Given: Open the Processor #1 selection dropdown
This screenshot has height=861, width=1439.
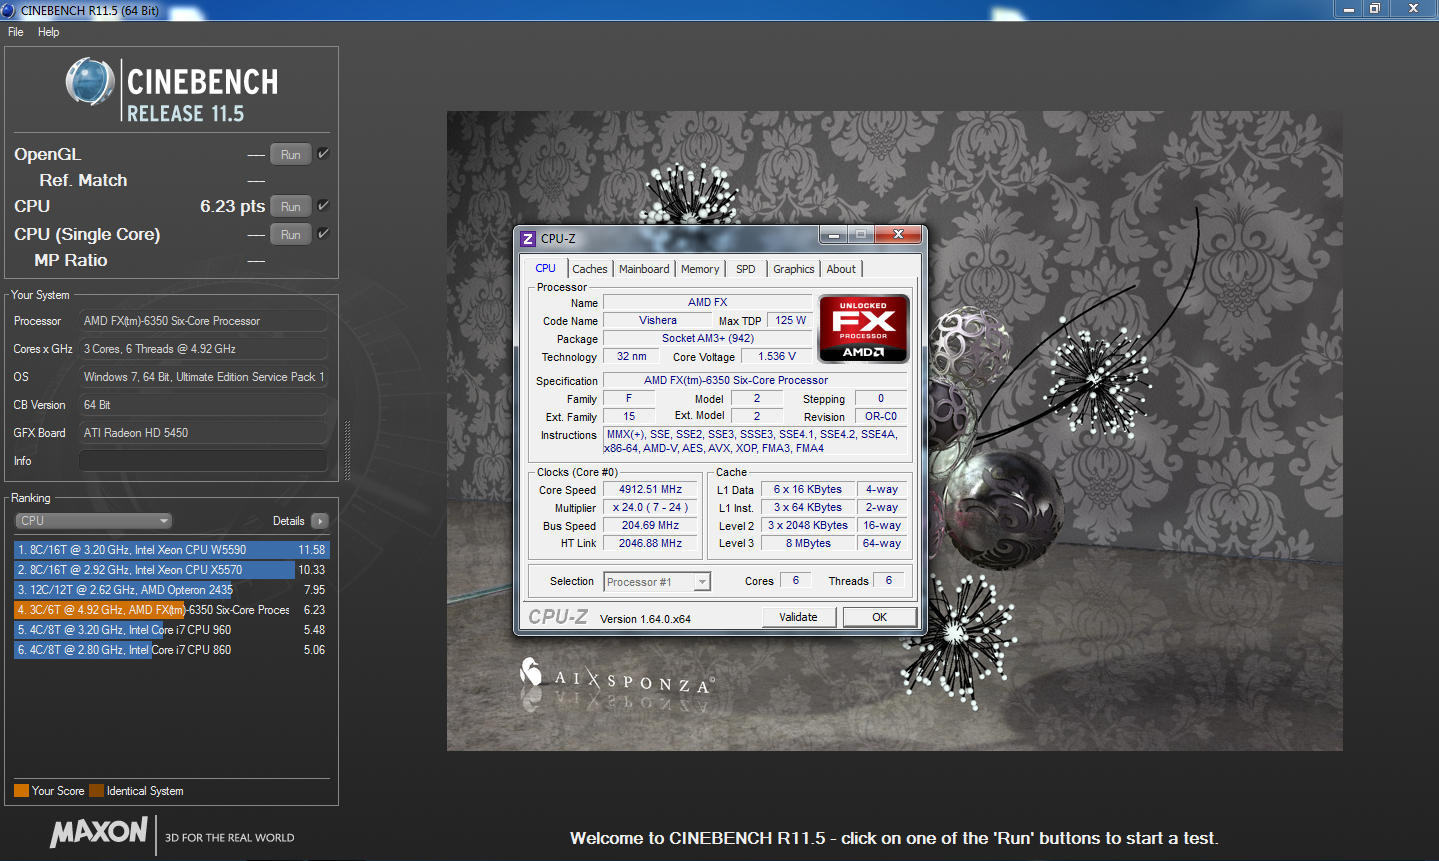Looking at the screenshot, I should point(657,582).
